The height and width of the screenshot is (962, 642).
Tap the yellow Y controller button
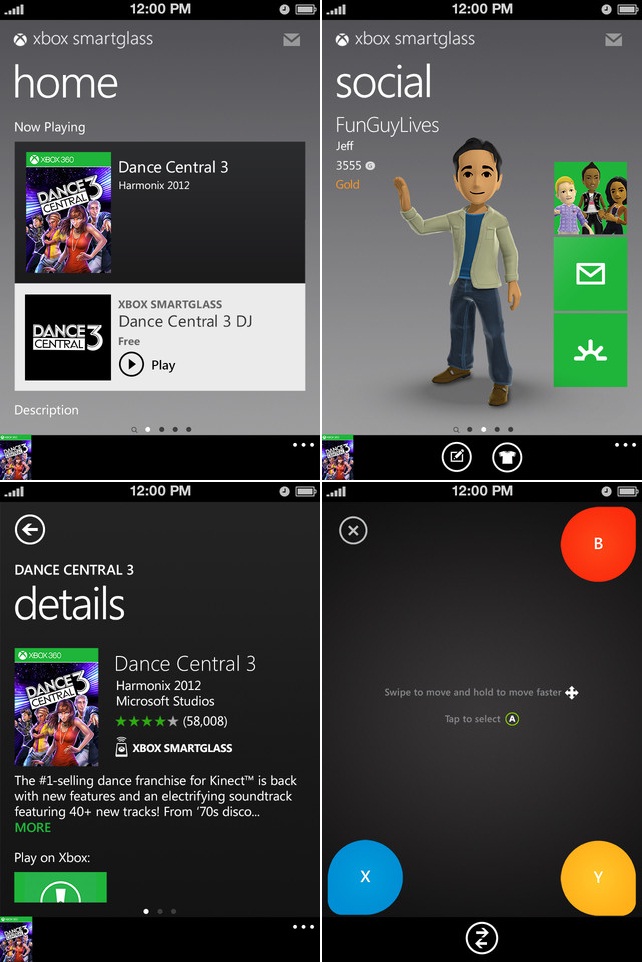tap(598, 877)
